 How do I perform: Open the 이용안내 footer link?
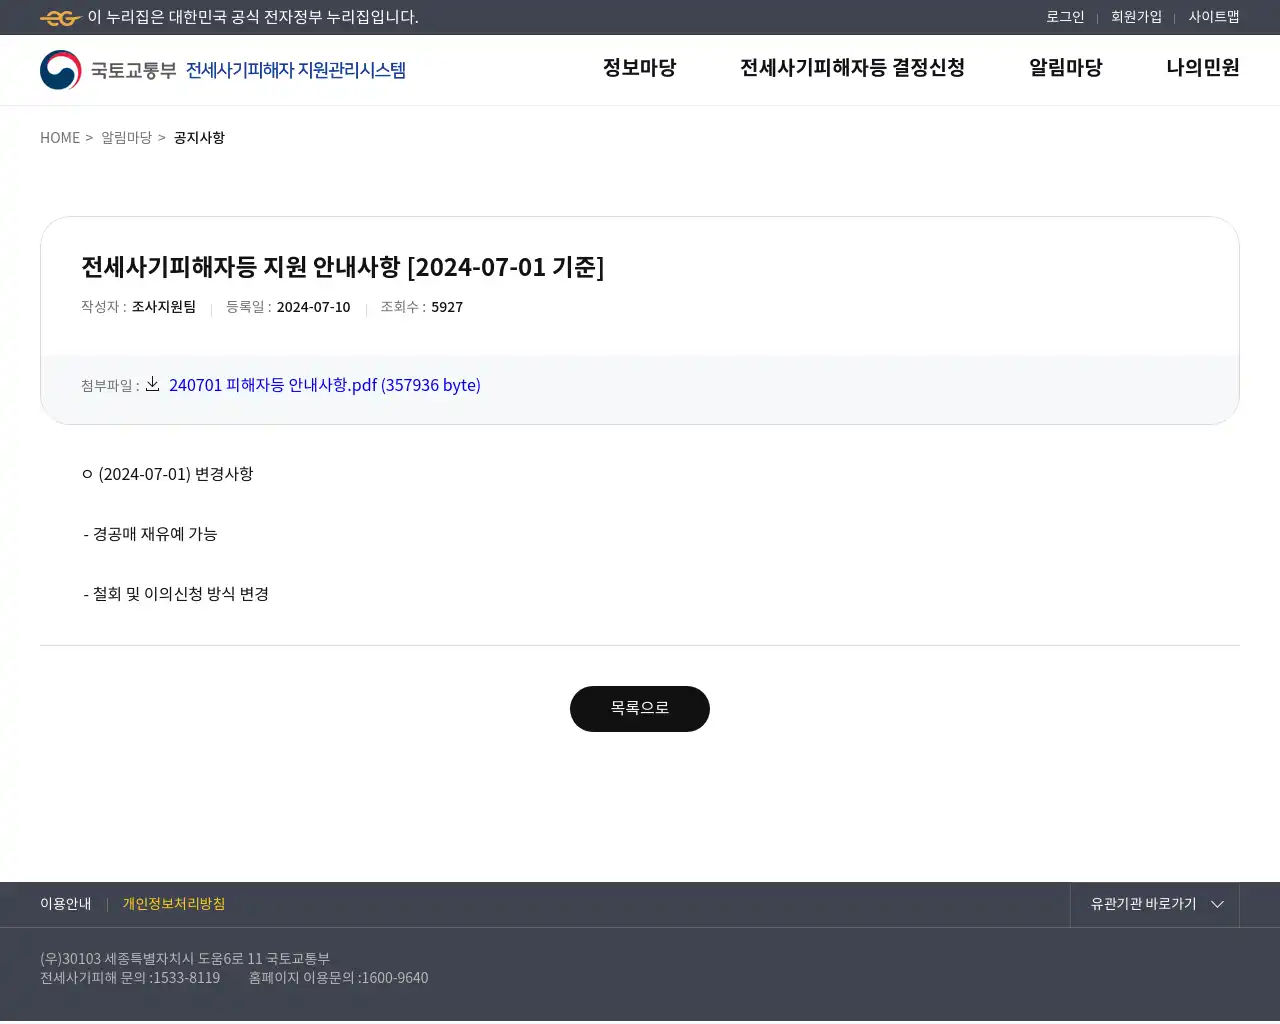coord(66,904)
